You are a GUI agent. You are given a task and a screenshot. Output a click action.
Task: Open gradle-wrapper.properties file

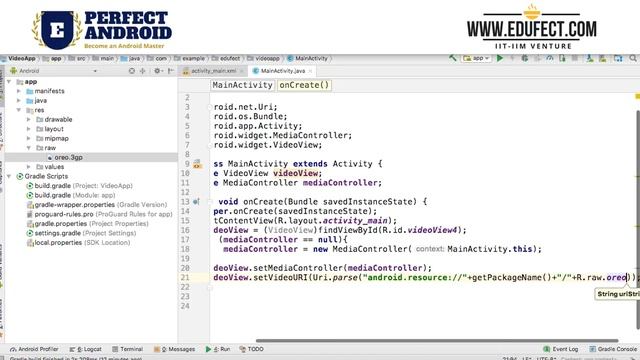coord(97,204)
